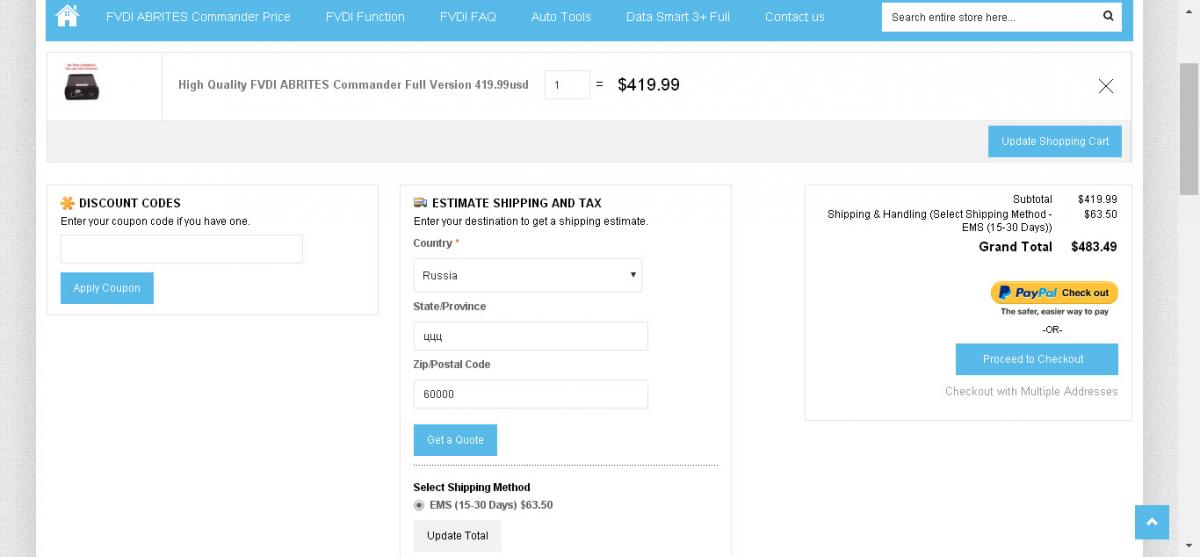Open Checkout with Multiple Addresses link
1200x557 pixels.
pos(1031,391)
